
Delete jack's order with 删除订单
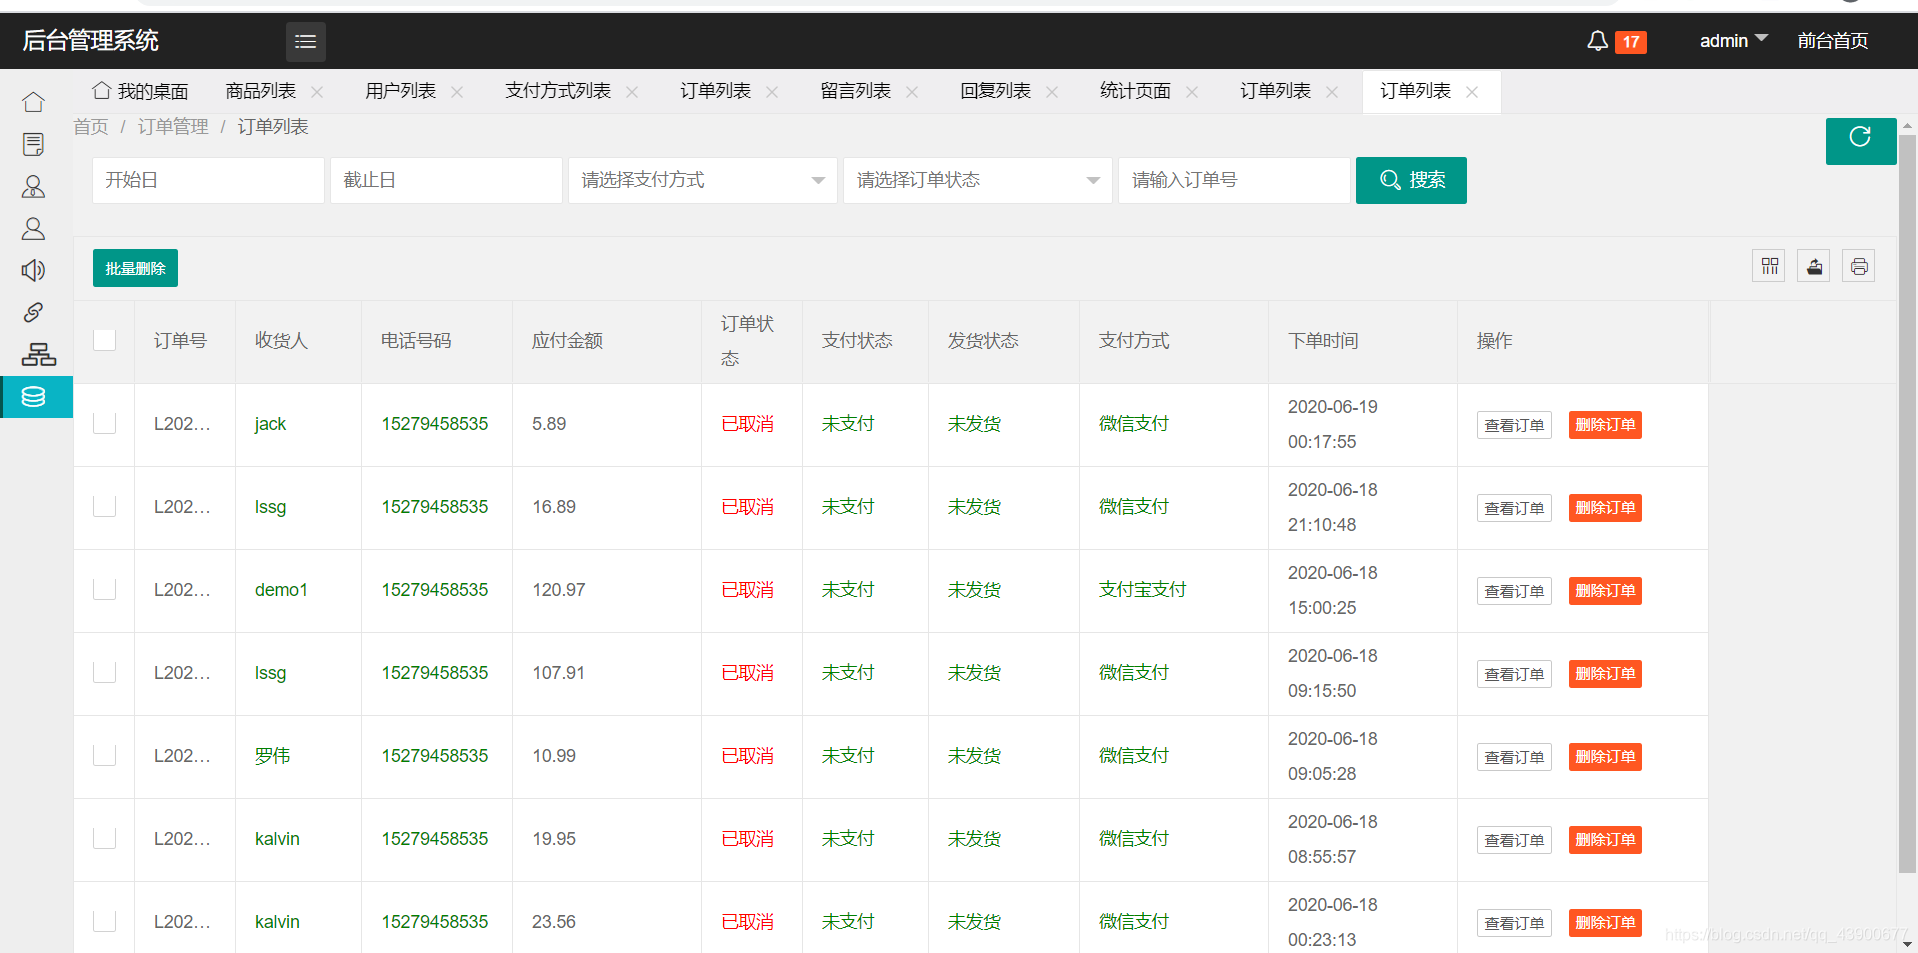coord(1605,425)
